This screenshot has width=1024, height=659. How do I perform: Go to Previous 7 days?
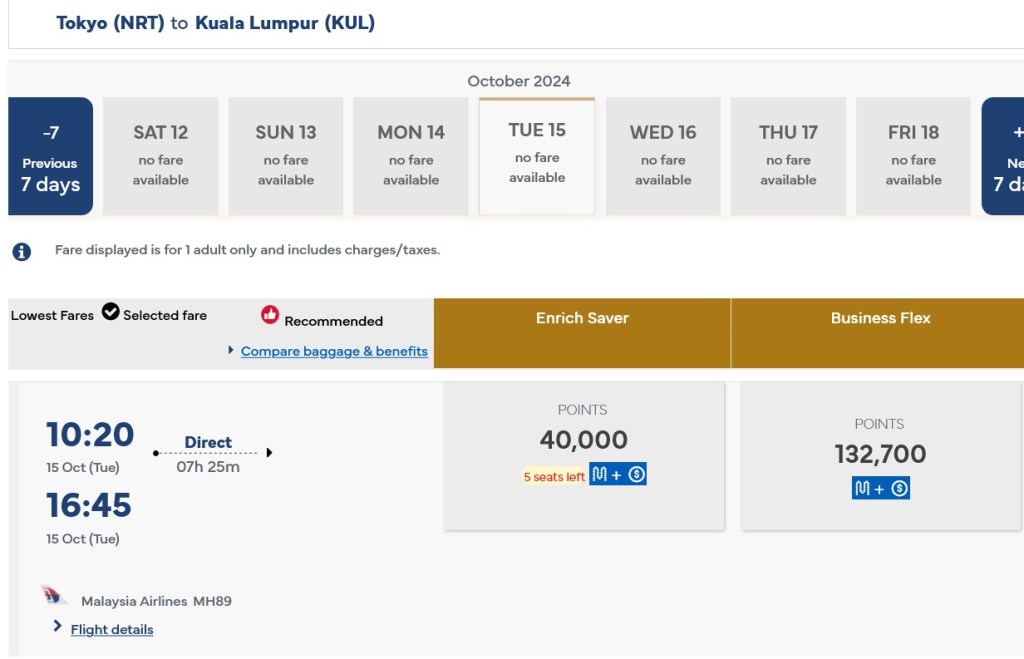pyautogui.click(x=50, y=157)
